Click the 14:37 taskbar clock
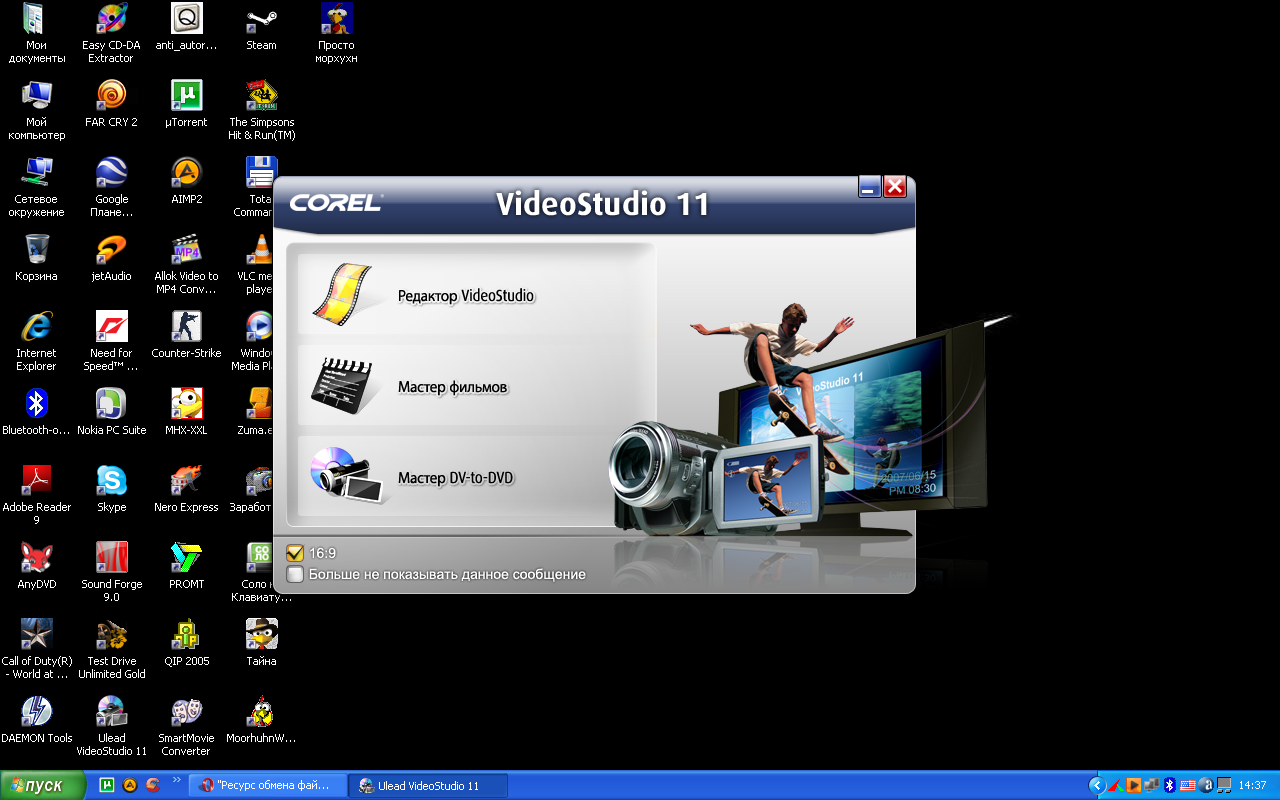The height and width of the screenshot is (800, 1280). click(1253, 786)
